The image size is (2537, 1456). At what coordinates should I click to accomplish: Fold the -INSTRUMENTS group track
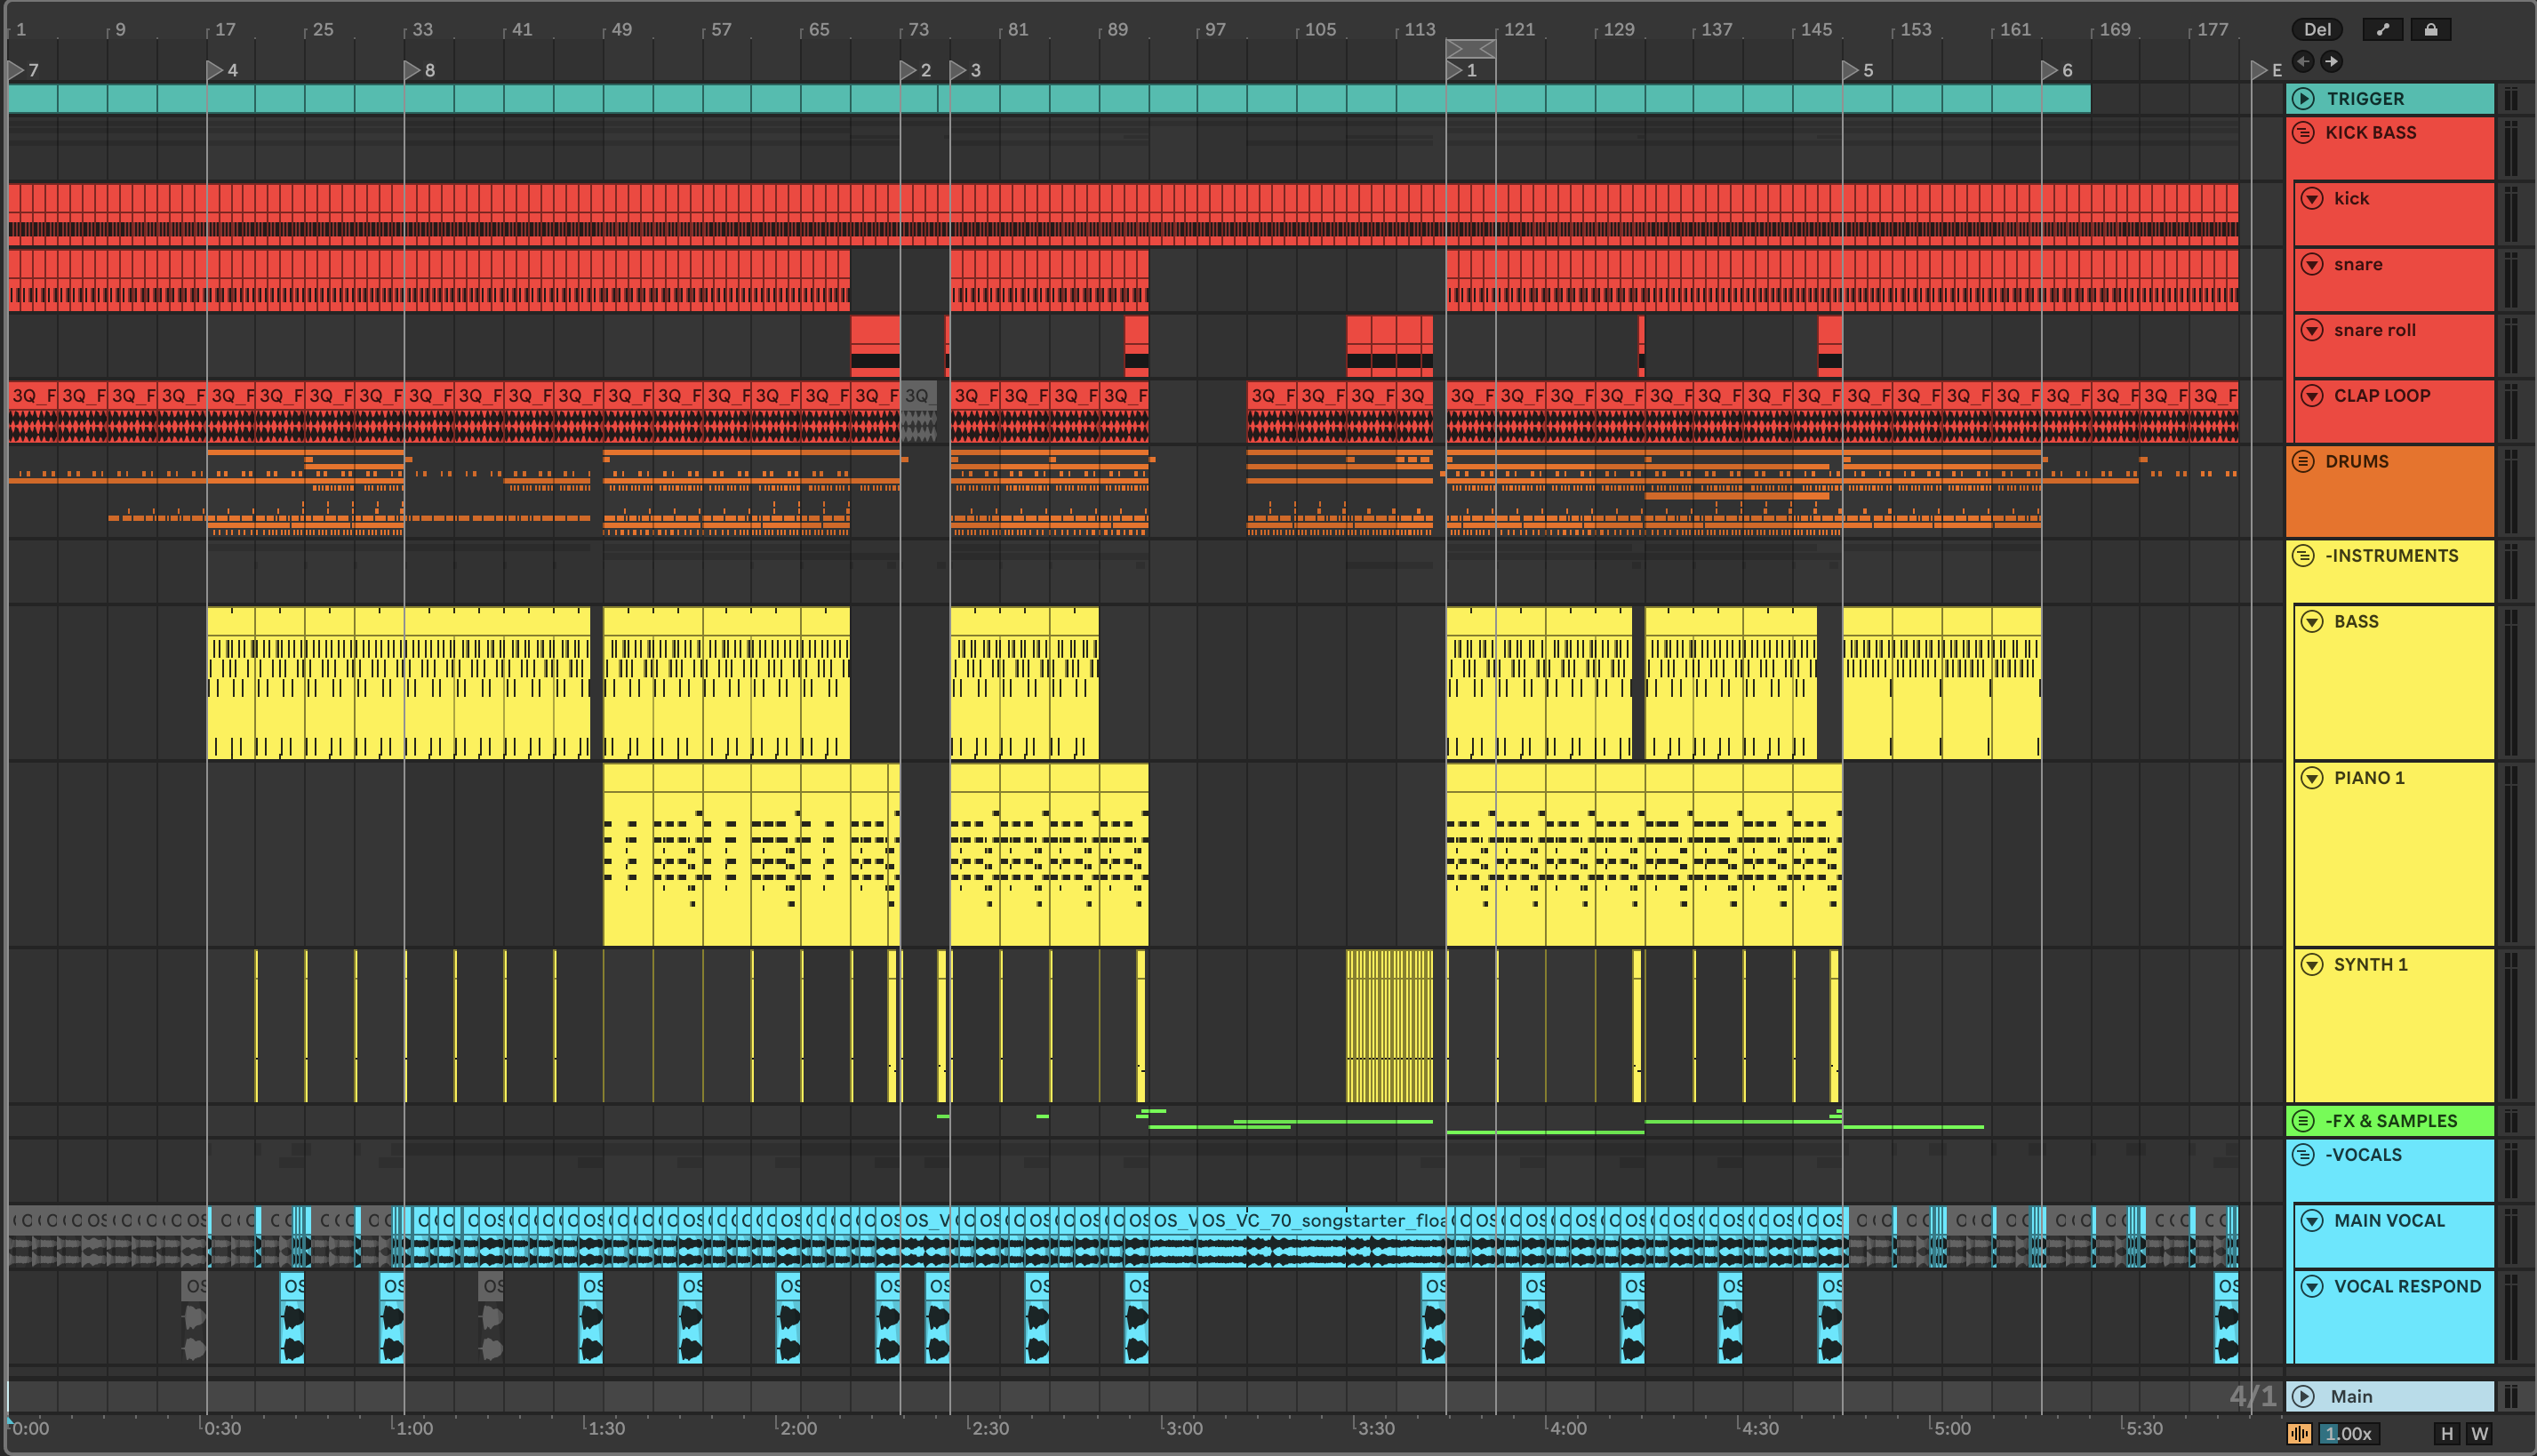pos(2304,555)
